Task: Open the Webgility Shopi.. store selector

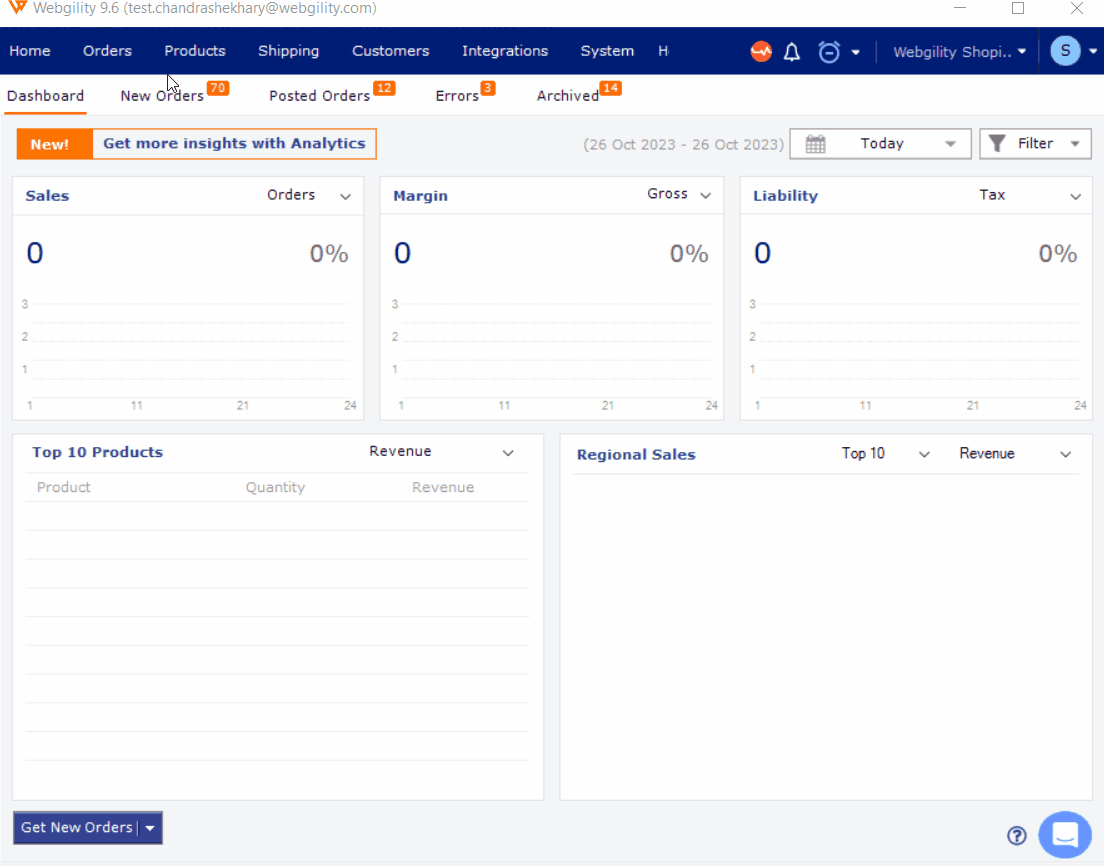Action: [959, 51]
